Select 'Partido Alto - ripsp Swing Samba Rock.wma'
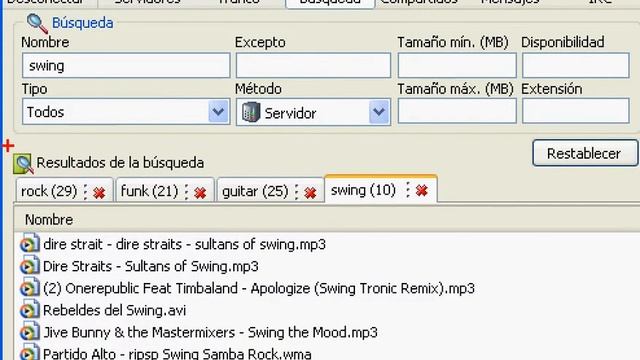Viewport: 640px width, 360px height. click(x=177, y=353)
